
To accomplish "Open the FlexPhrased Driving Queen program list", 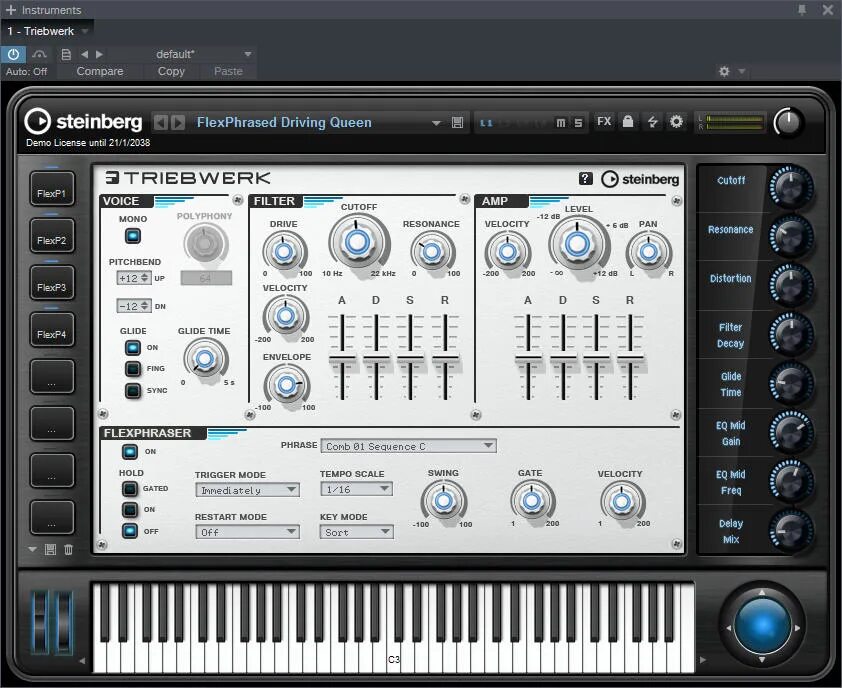I will pos(436,123).
